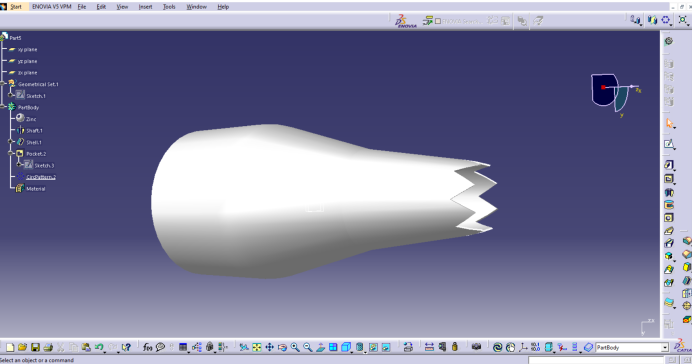This screenshot has height=364, width=692.
Task: Collapse the Geometrical Set.1 node
Action: coord(3,84)
